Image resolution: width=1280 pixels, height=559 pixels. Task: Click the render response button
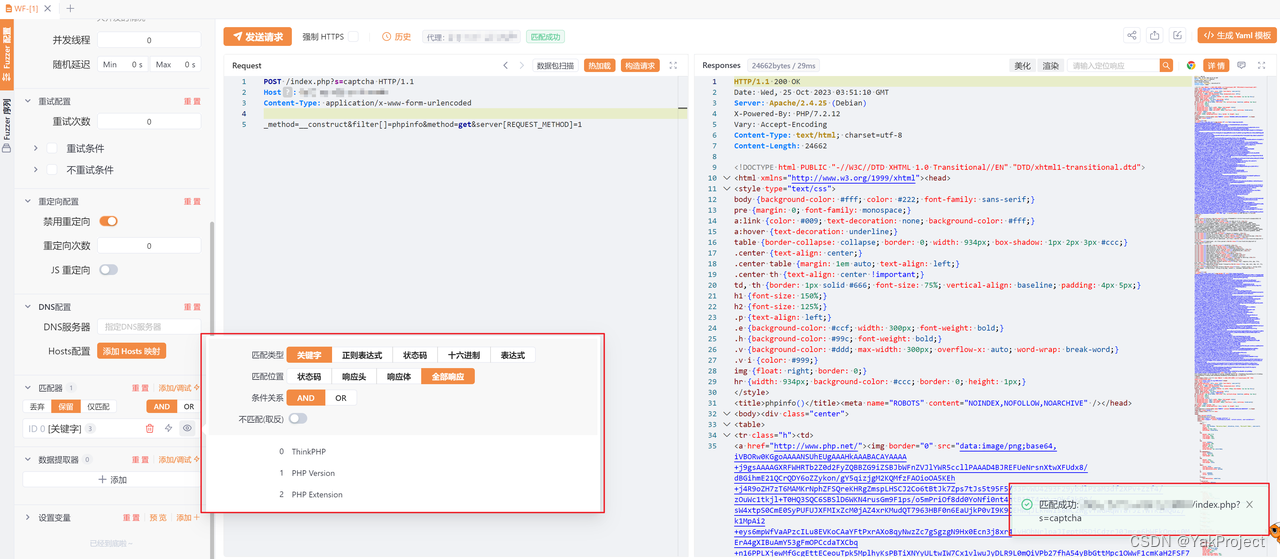1050,65
